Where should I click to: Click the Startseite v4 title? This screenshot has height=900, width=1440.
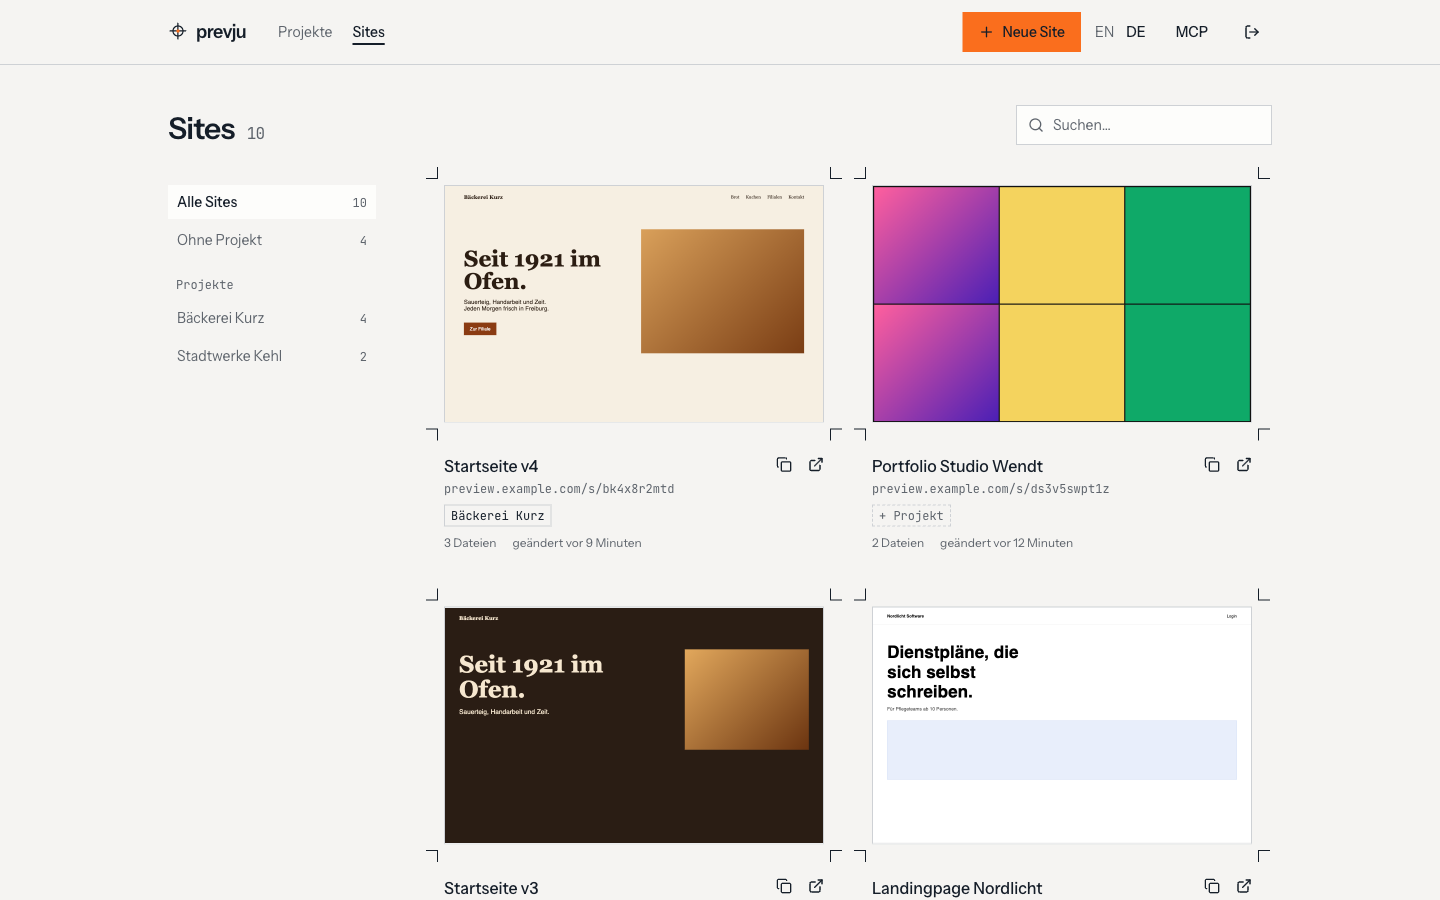tap(491, 466)
